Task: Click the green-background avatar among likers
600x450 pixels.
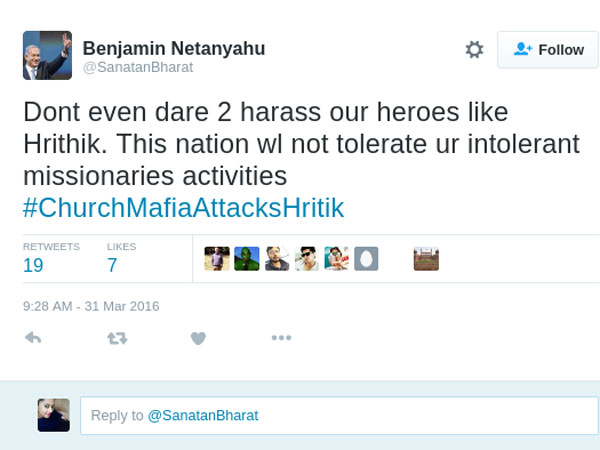Action: tap(247, 259)
